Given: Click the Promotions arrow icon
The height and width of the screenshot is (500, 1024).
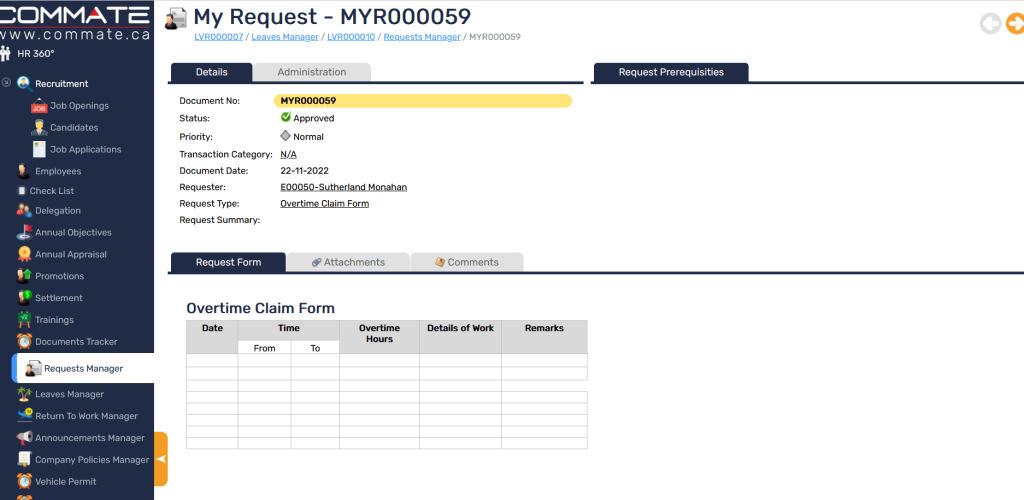Looking at the screenshot, I should coord(24,276).
